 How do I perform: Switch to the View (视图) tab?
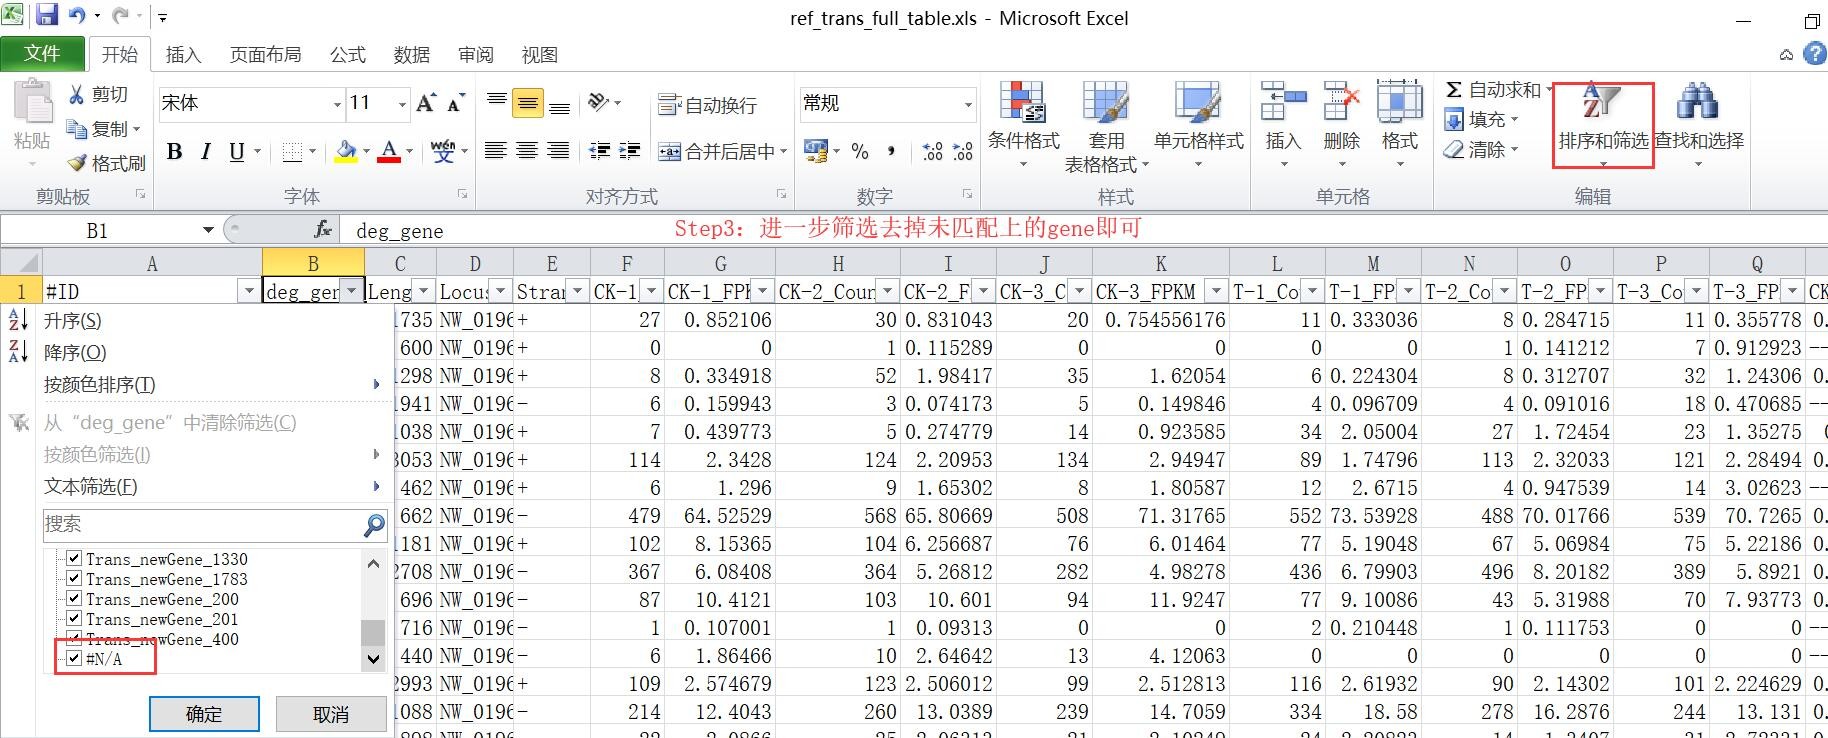click(540, 55)
